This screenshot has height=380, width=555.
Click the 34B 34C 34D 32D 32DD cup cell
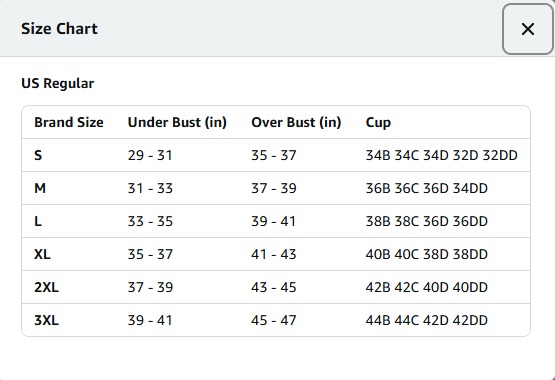pyautogui.click(x=441, y=155)
